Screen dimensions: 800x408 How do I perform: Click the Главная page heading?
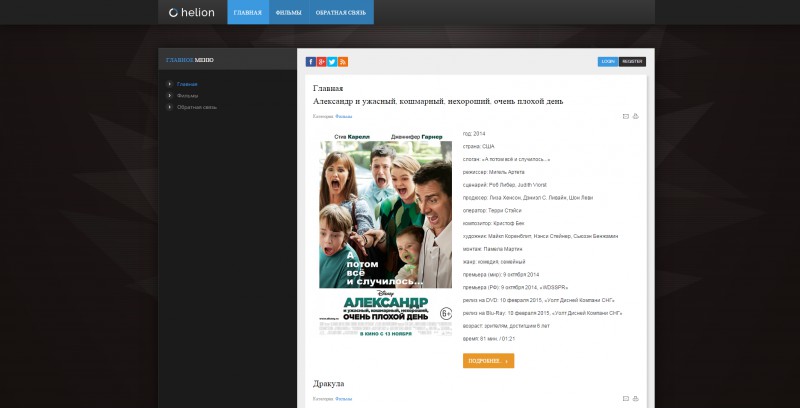pos(328,88)
